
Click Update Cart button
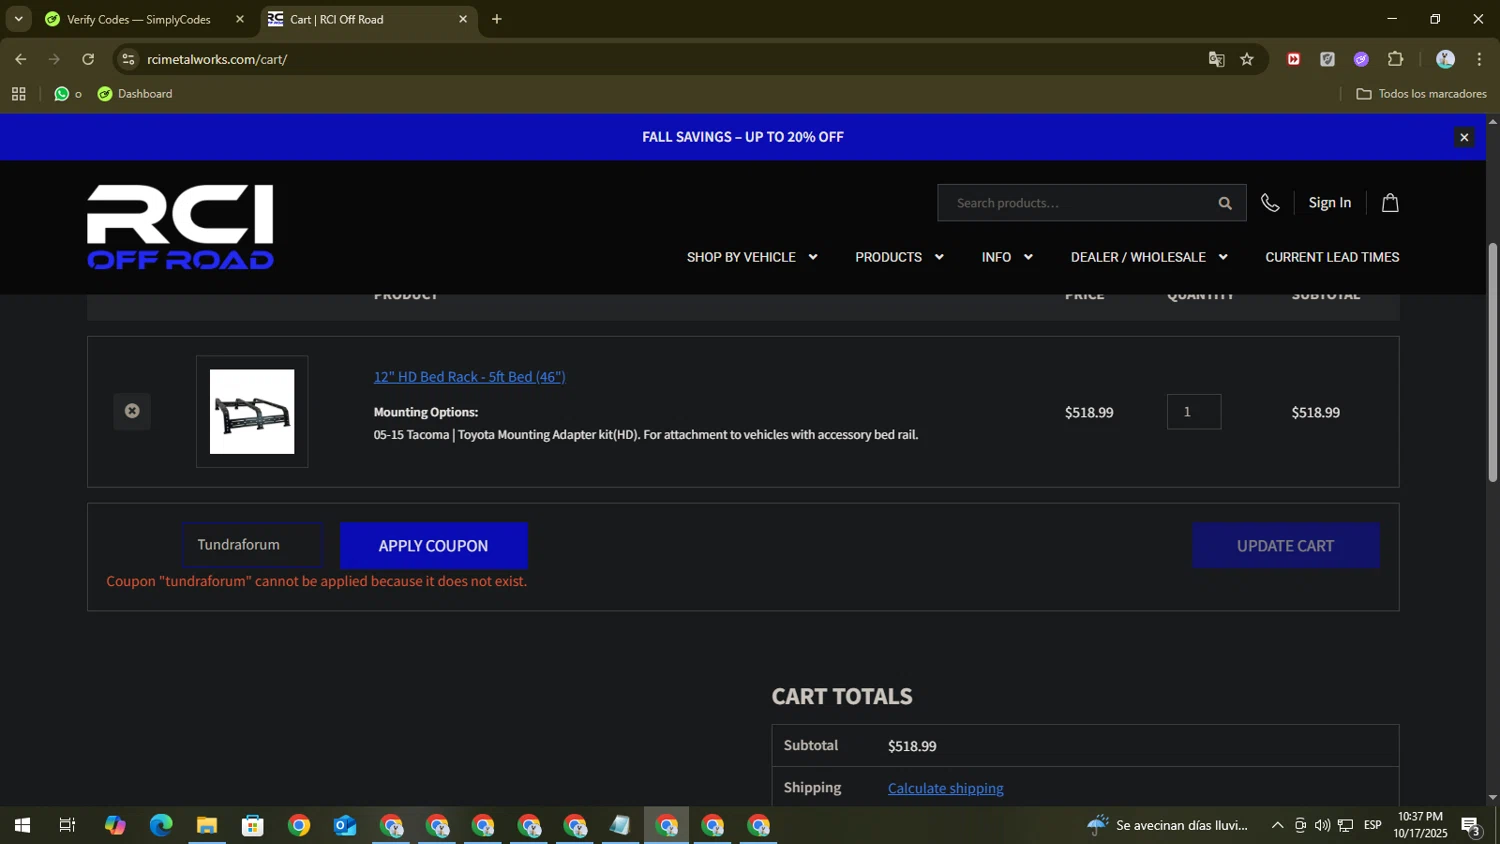pyautogui.click(x=1285, y=546)
